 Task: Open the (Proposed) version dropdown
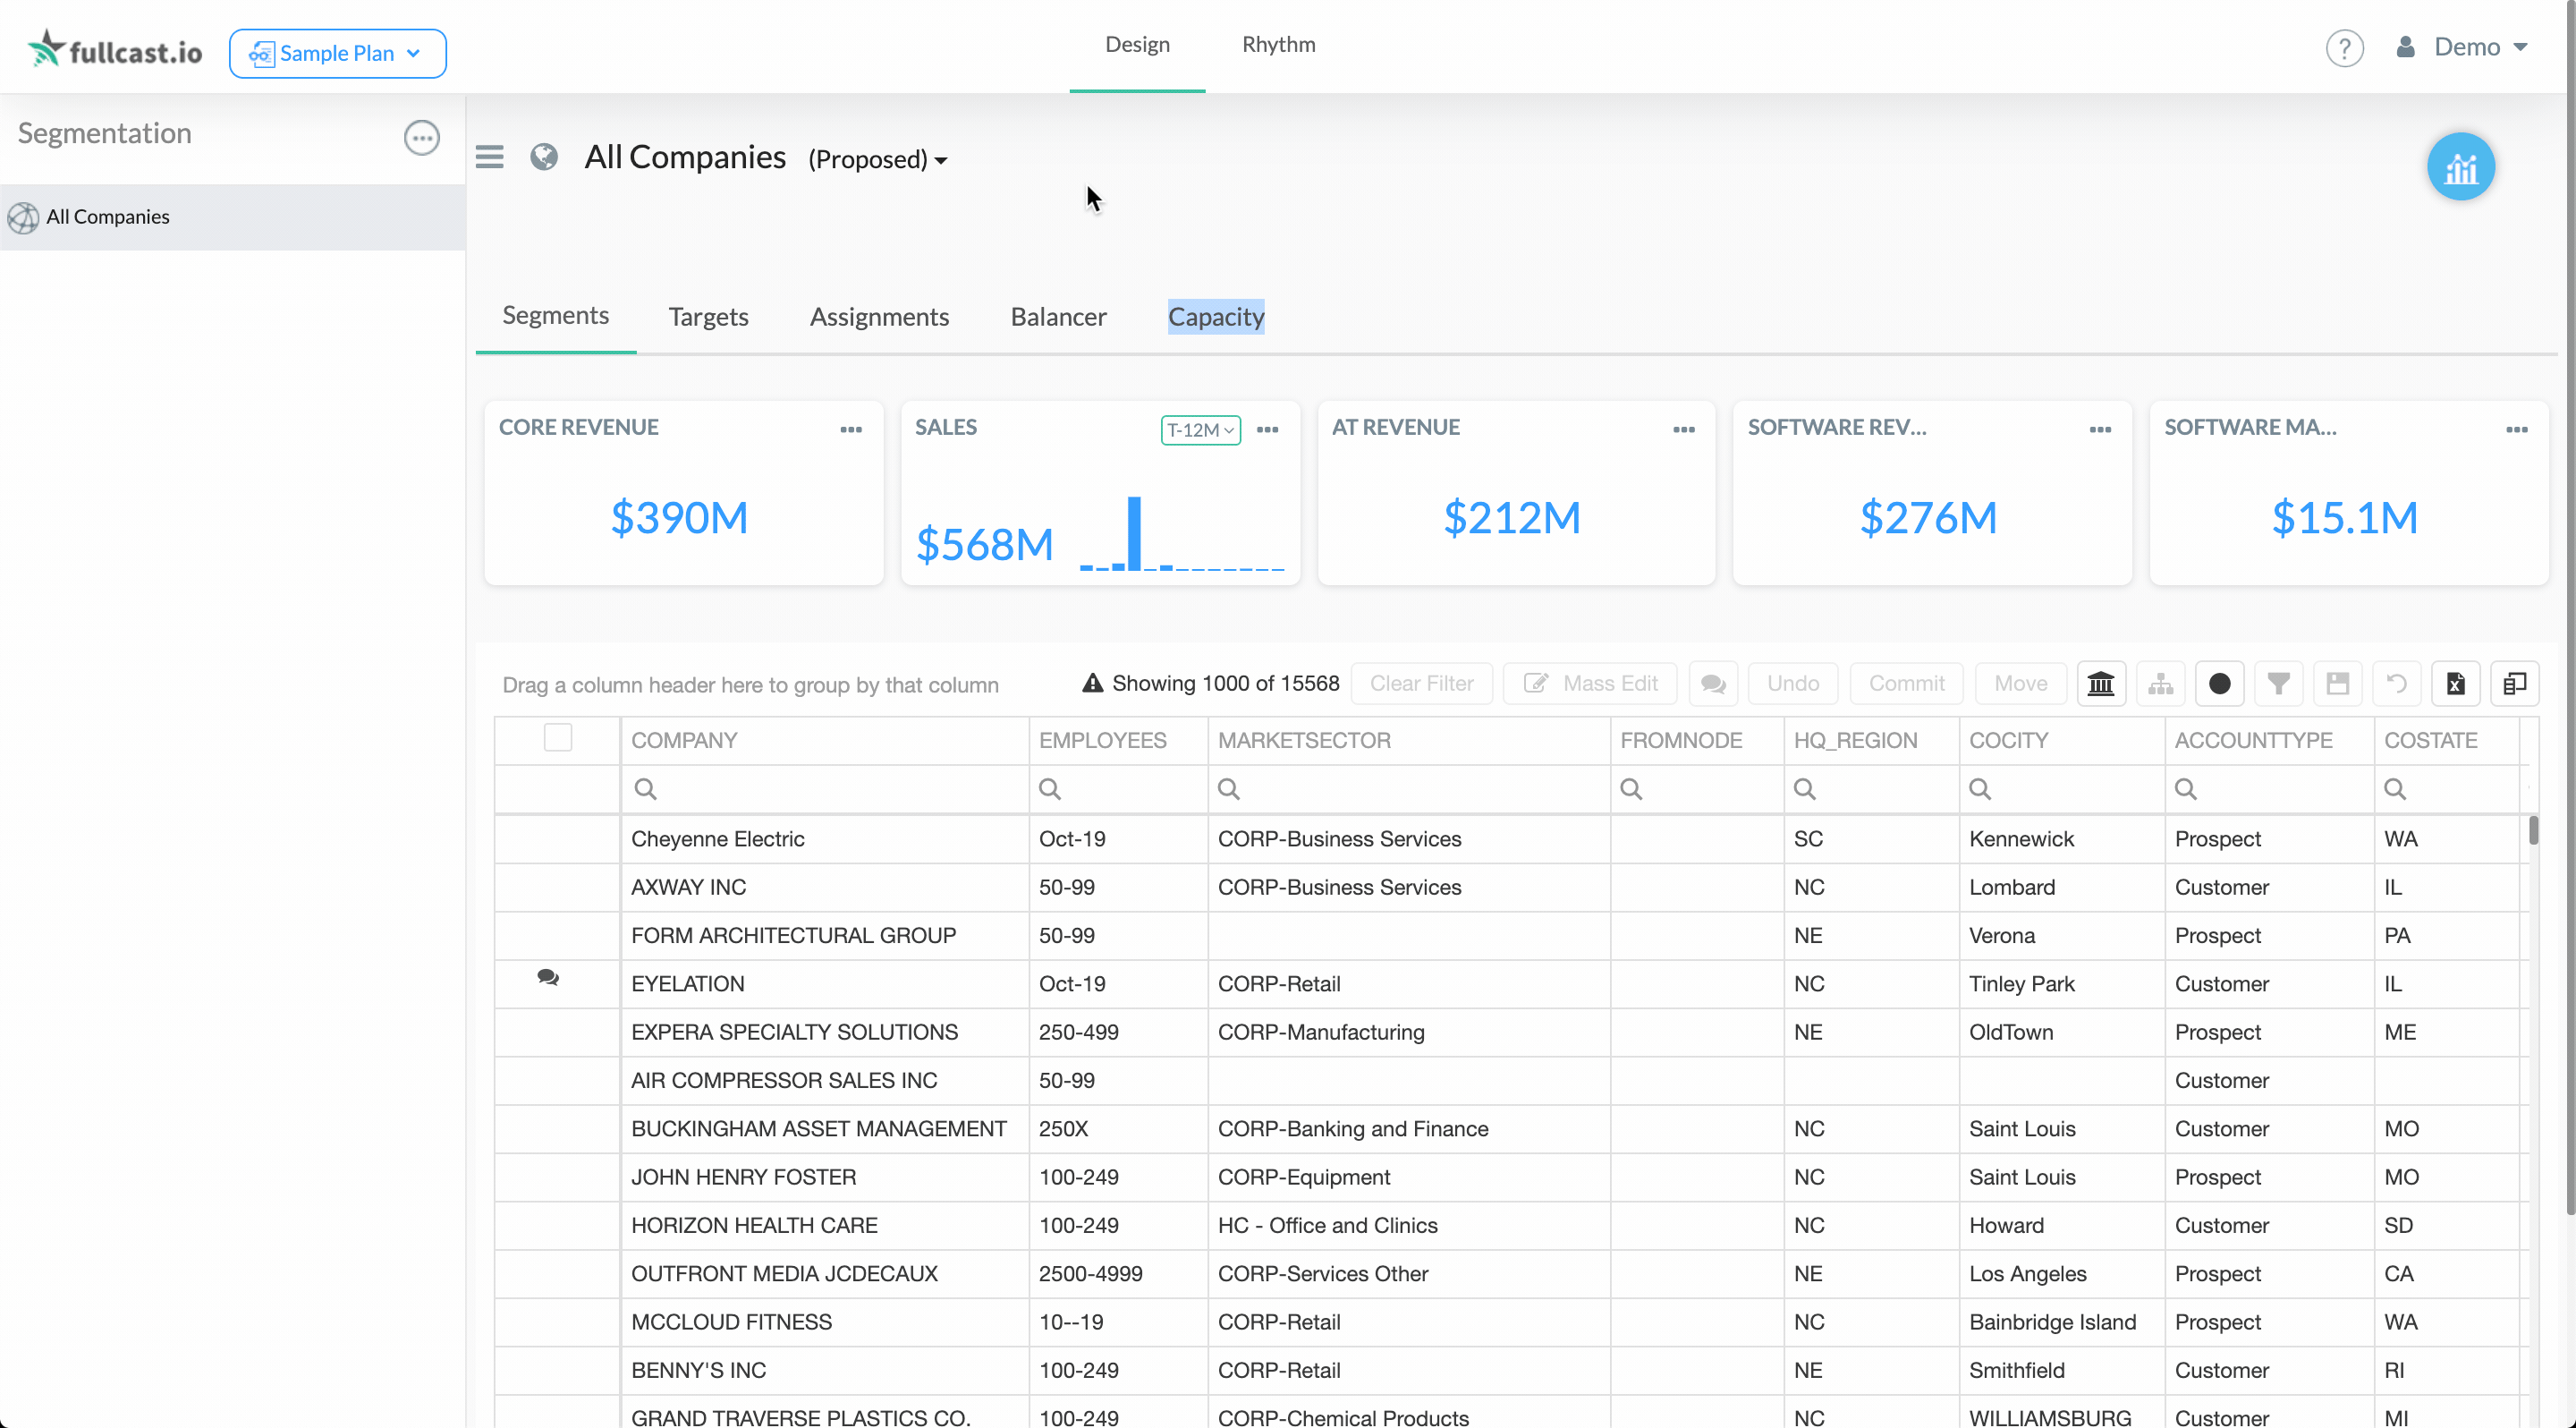(877, 160)
